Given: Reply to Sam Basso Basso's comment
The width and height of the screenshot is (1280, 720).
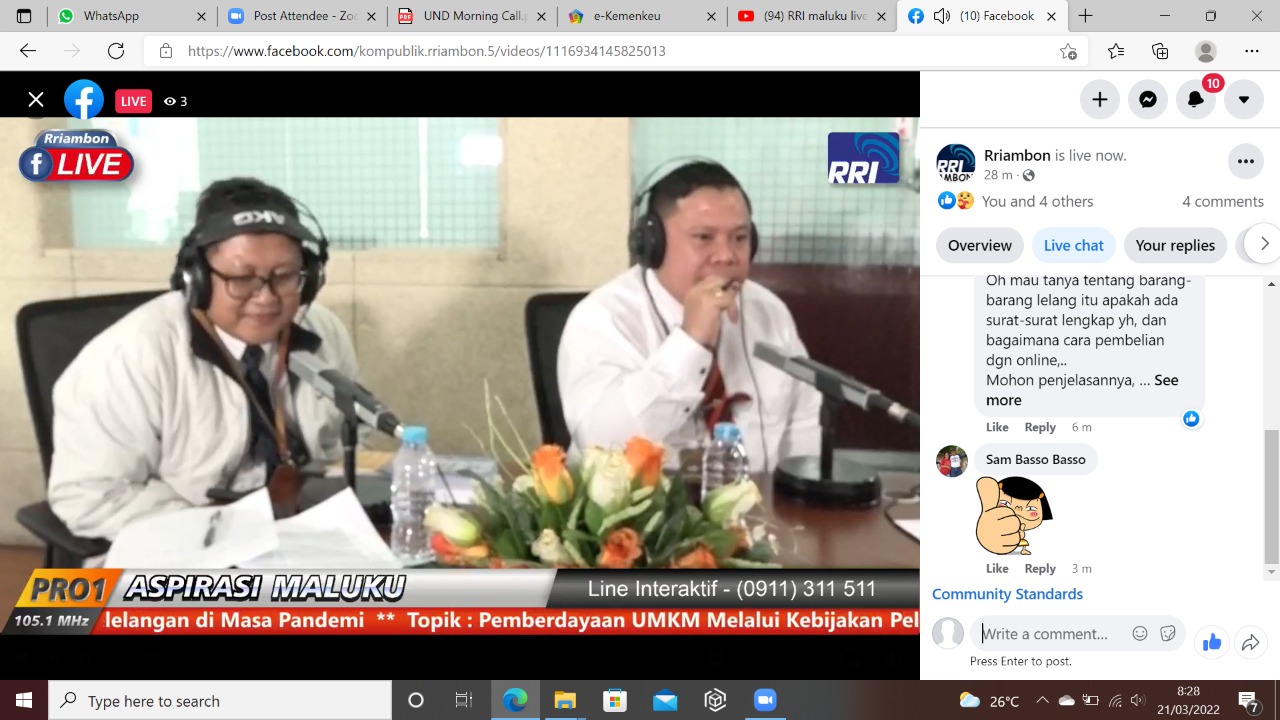Looking at the screenshot, I should (x=1040, y=568).
